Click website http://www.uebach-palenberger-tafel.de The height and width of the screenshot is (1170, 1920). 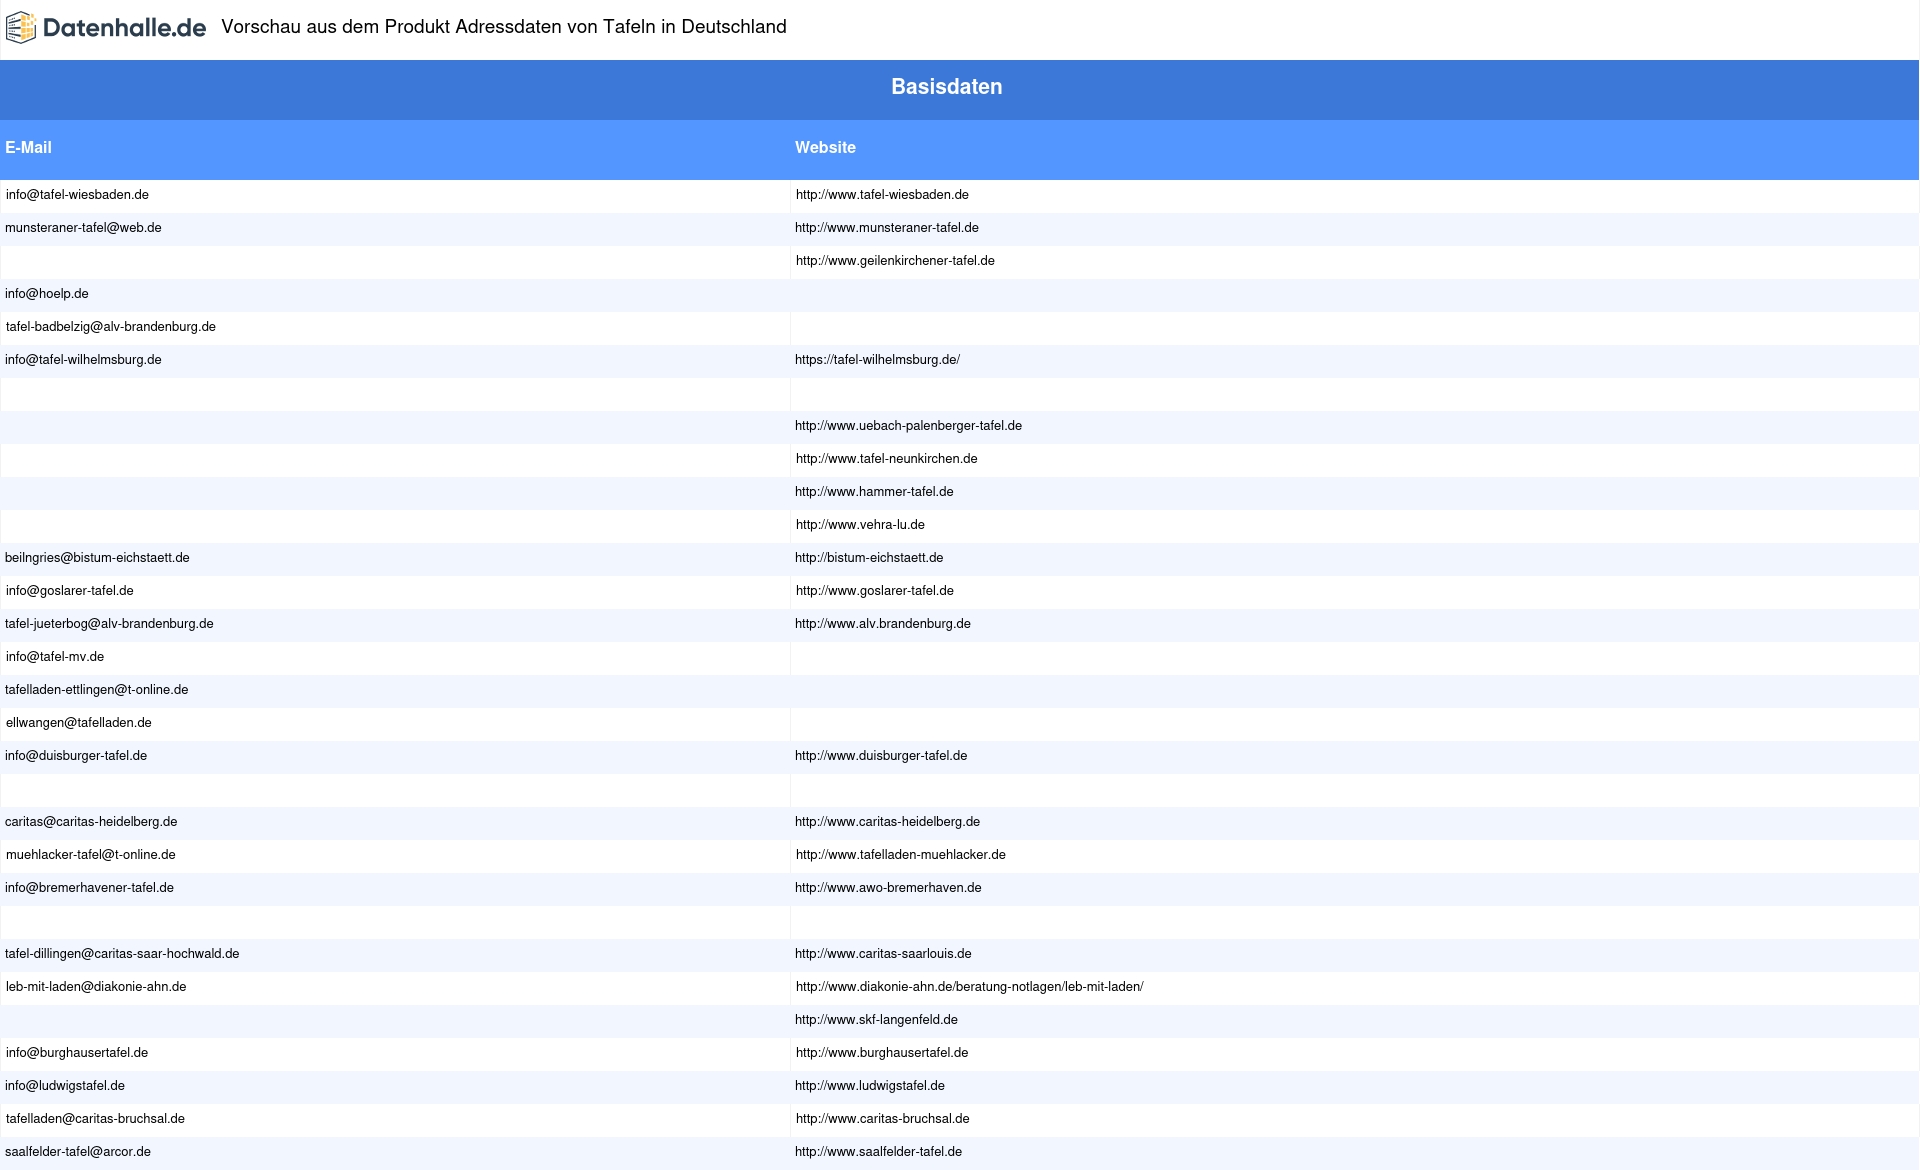[908, 426]
